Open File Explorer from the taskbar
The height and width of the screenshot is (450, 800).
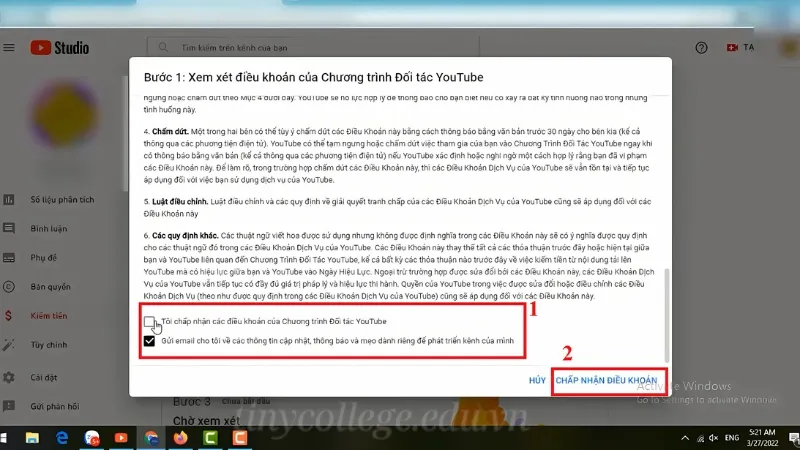coord(32,438)
